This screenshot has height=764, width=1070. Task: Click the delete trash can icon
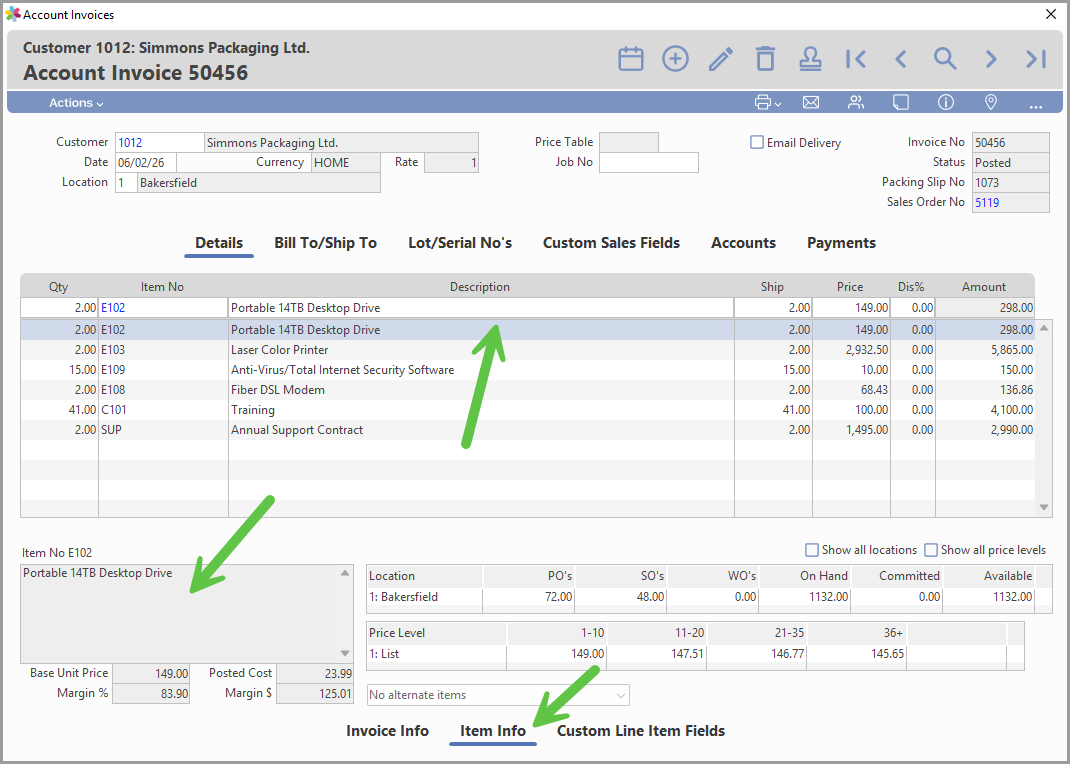(766, 59)
